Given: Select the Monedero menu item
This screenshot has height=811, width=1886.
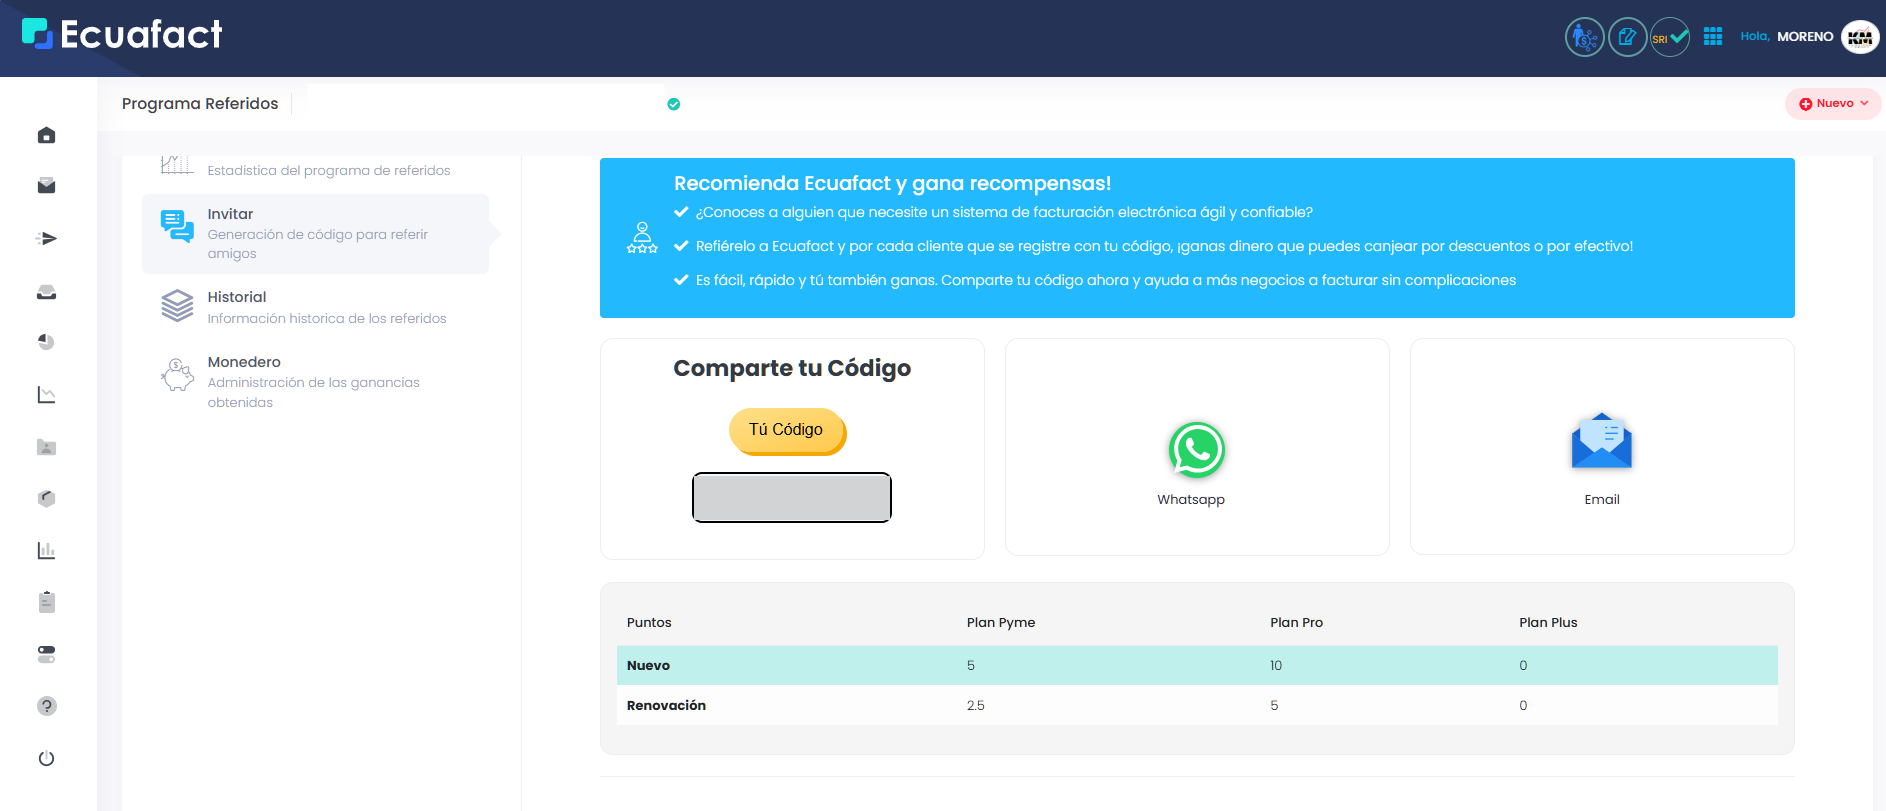Looking at the screenshot, I should click(x=315, y=381).
